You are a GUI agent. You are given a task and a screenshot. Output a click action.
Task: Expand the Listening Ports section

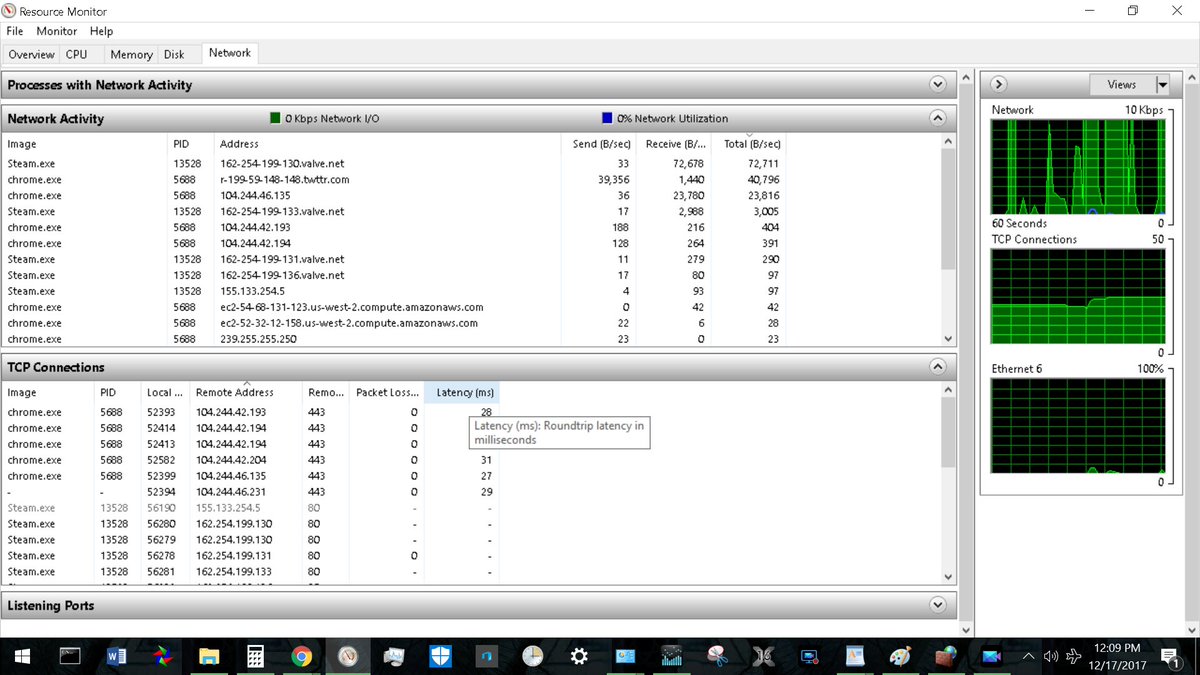point(937,605)
